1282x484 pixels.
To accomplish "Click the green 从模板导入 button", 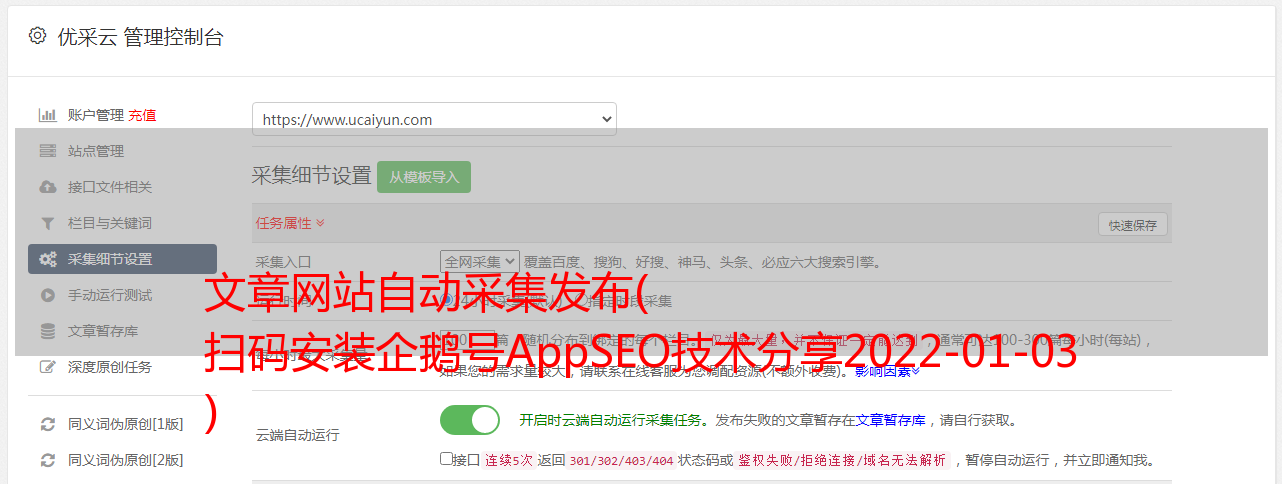I will pos(424,177).
